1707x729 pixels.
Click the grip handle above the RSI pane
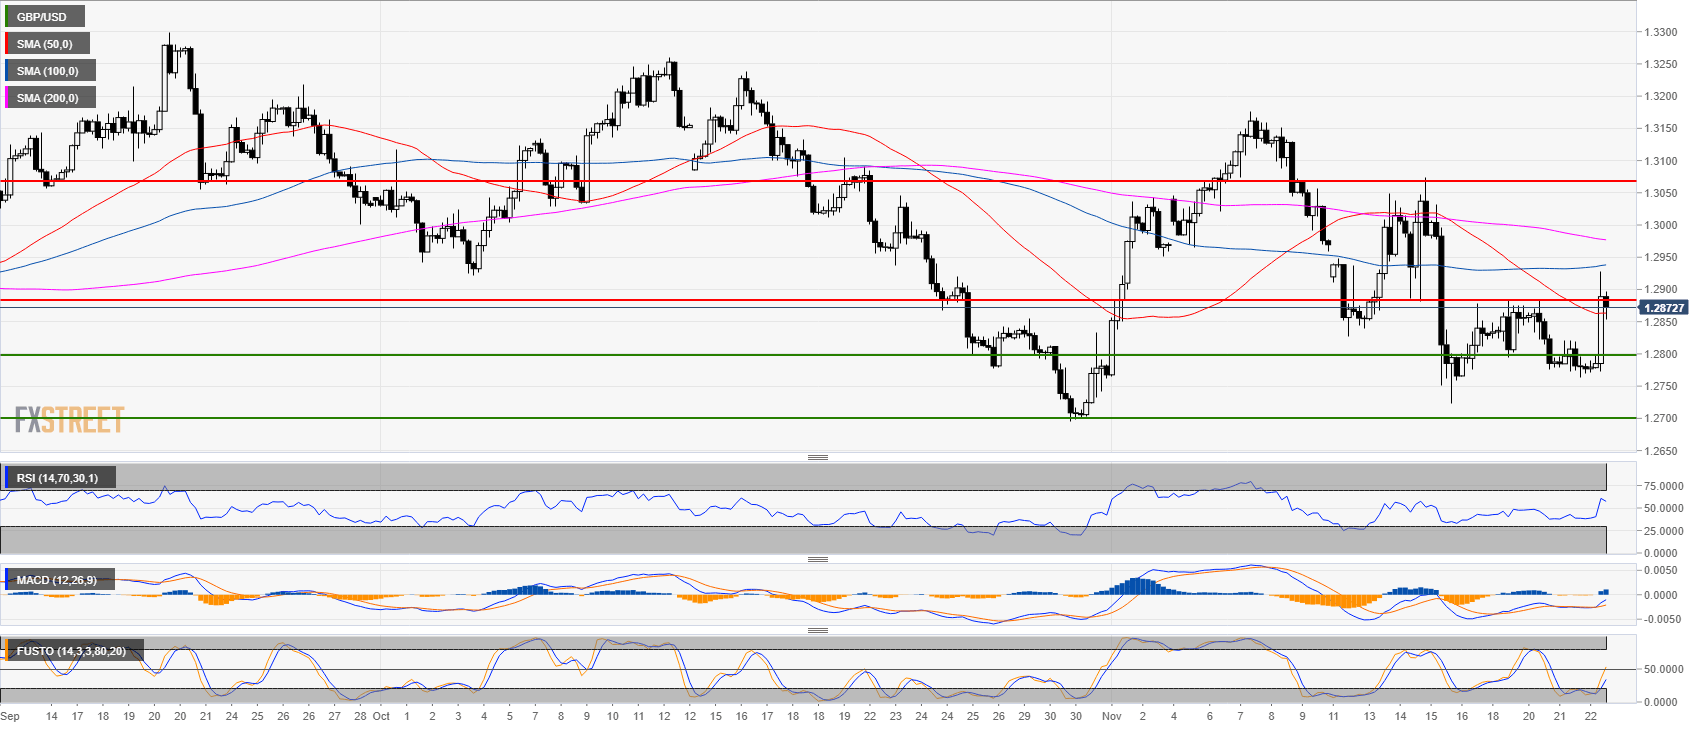tap(817, 457)
